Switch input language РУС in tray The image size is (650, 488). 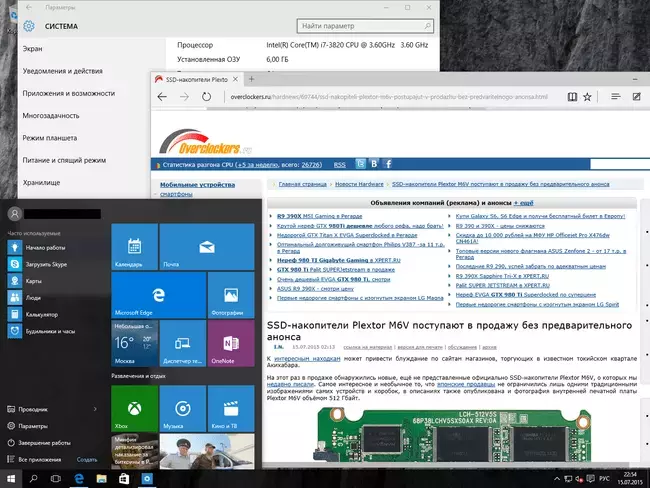point(604,479)
